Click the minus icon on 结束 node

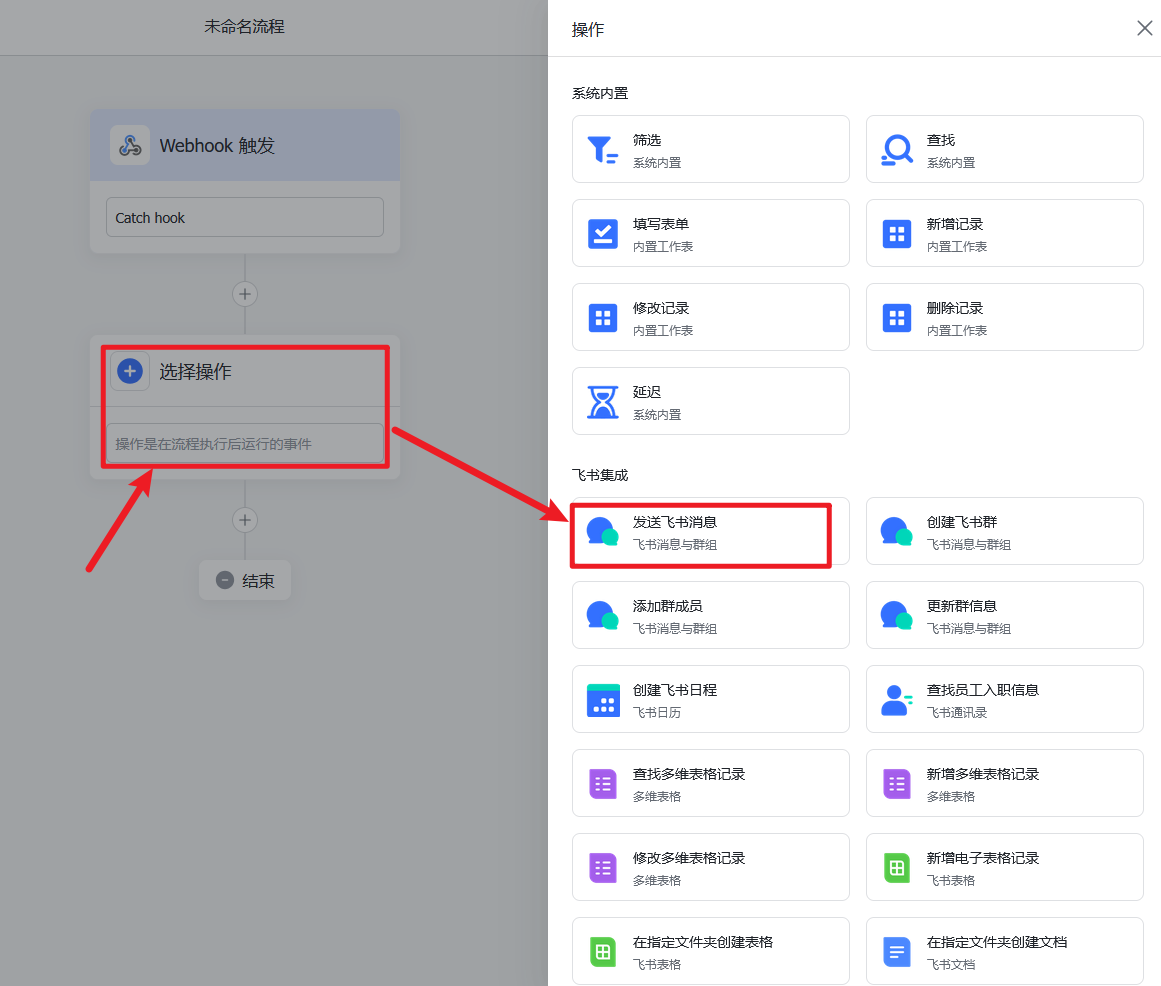(225, 580)
